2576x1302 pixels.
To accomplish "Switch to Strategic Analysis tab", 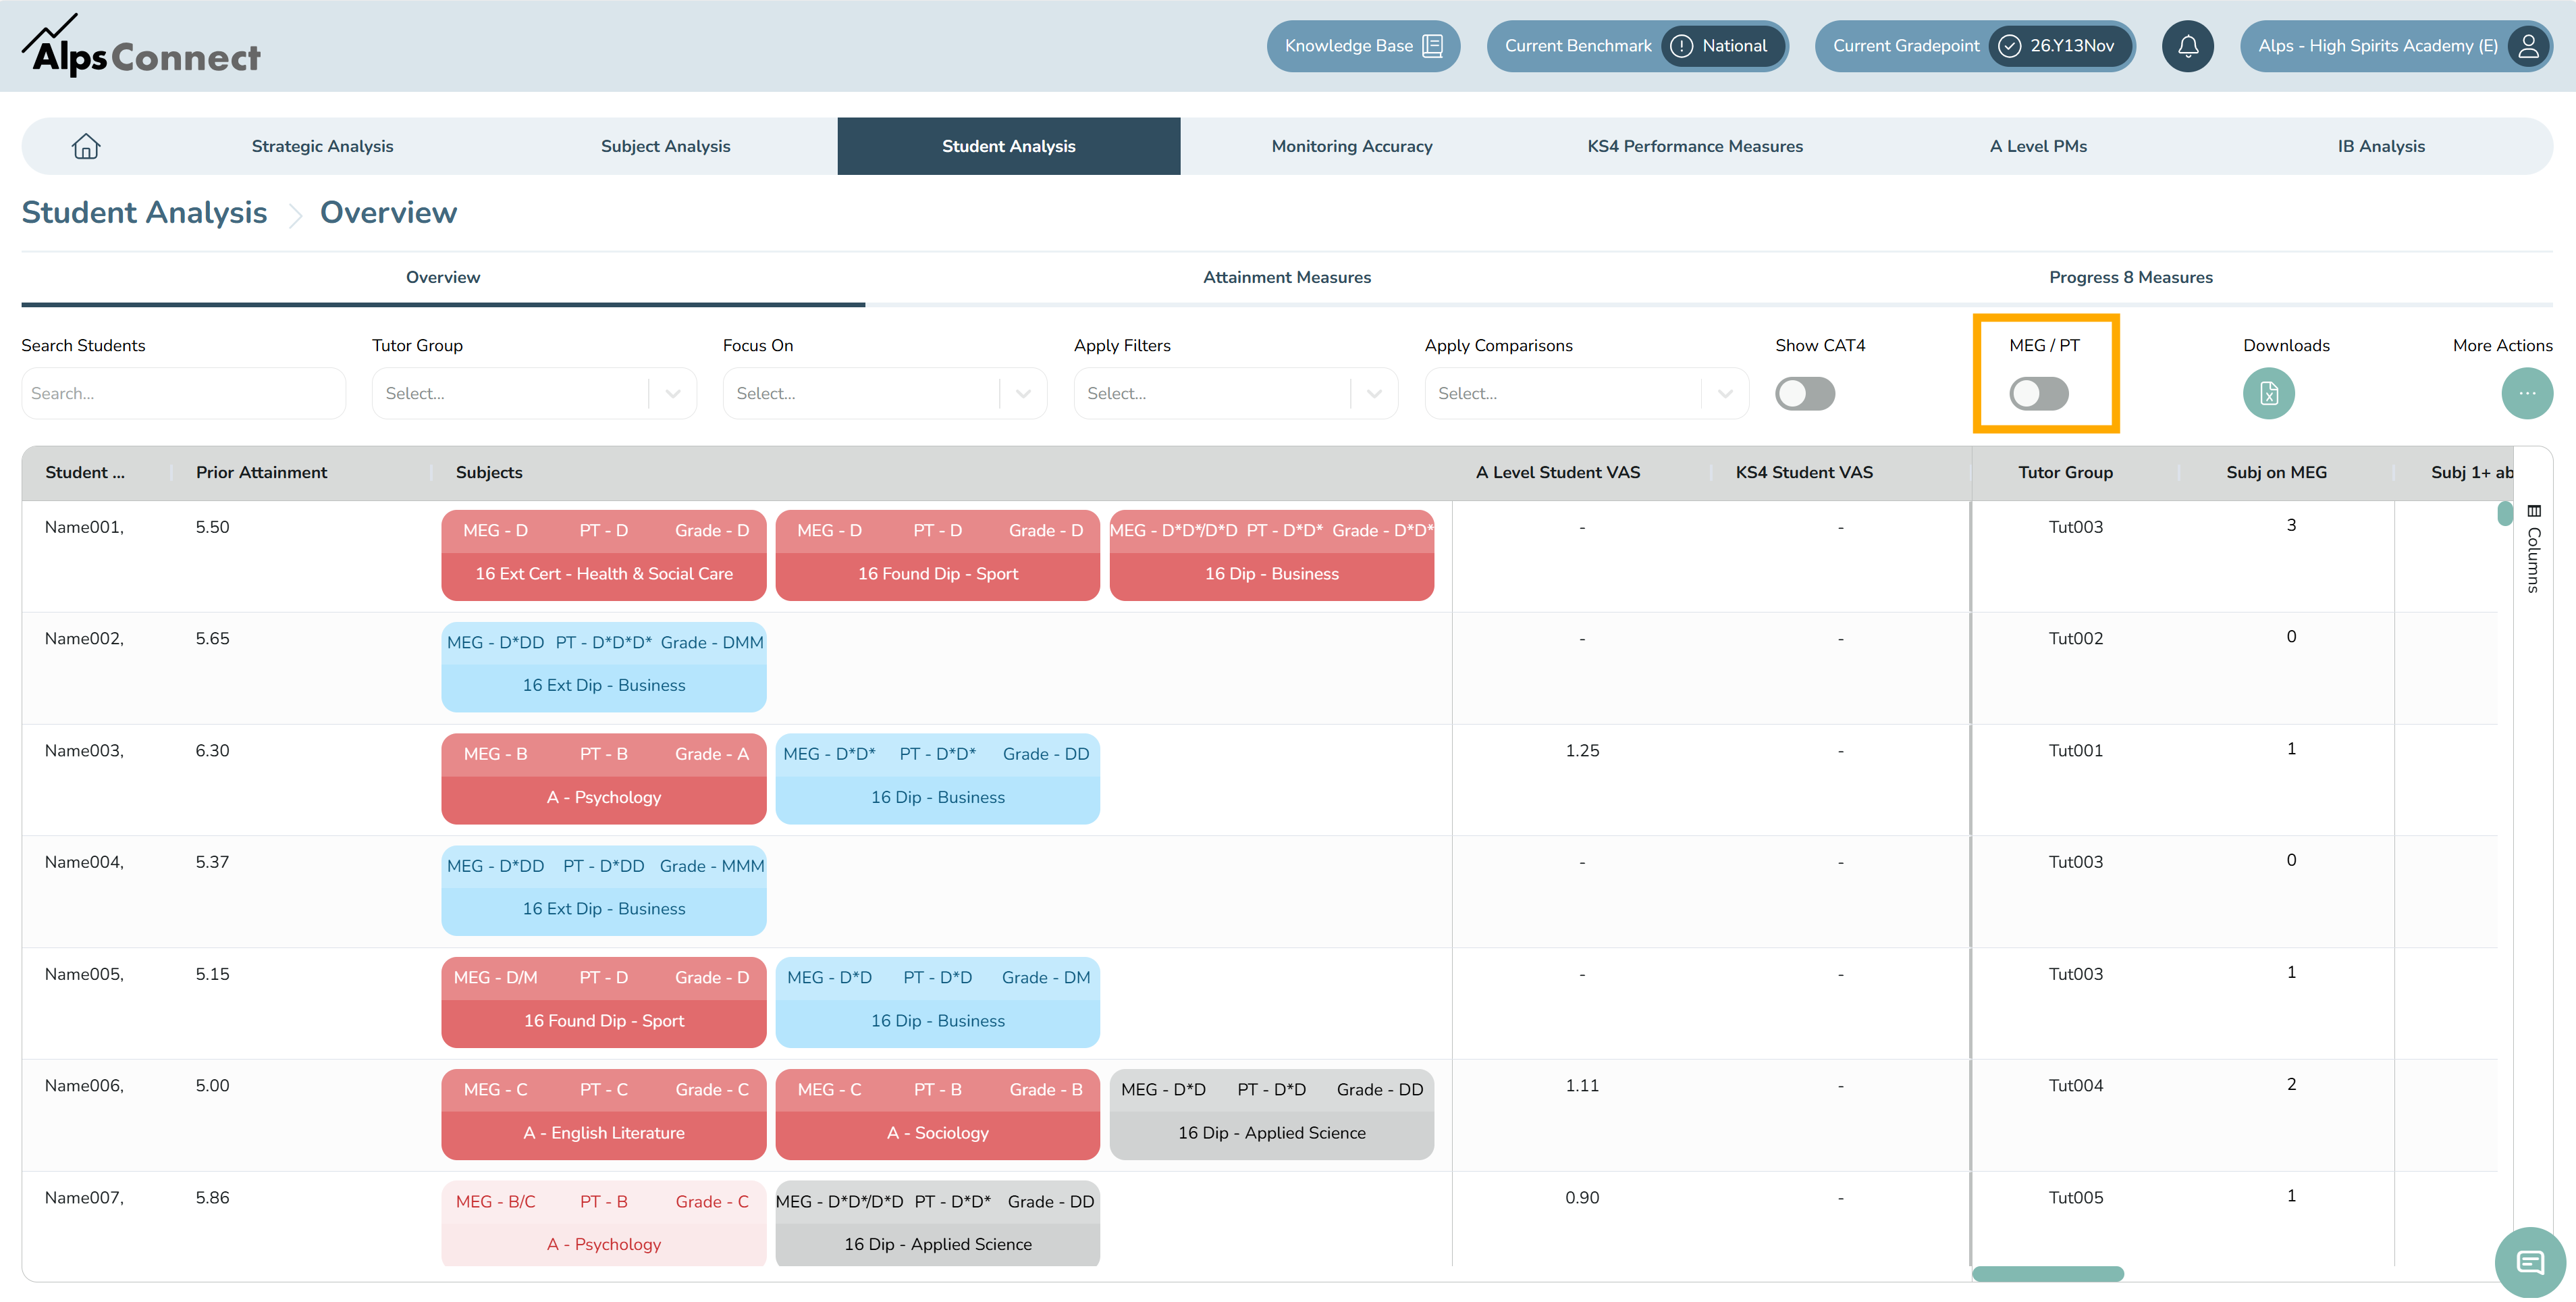I will [x=322, y=146].
